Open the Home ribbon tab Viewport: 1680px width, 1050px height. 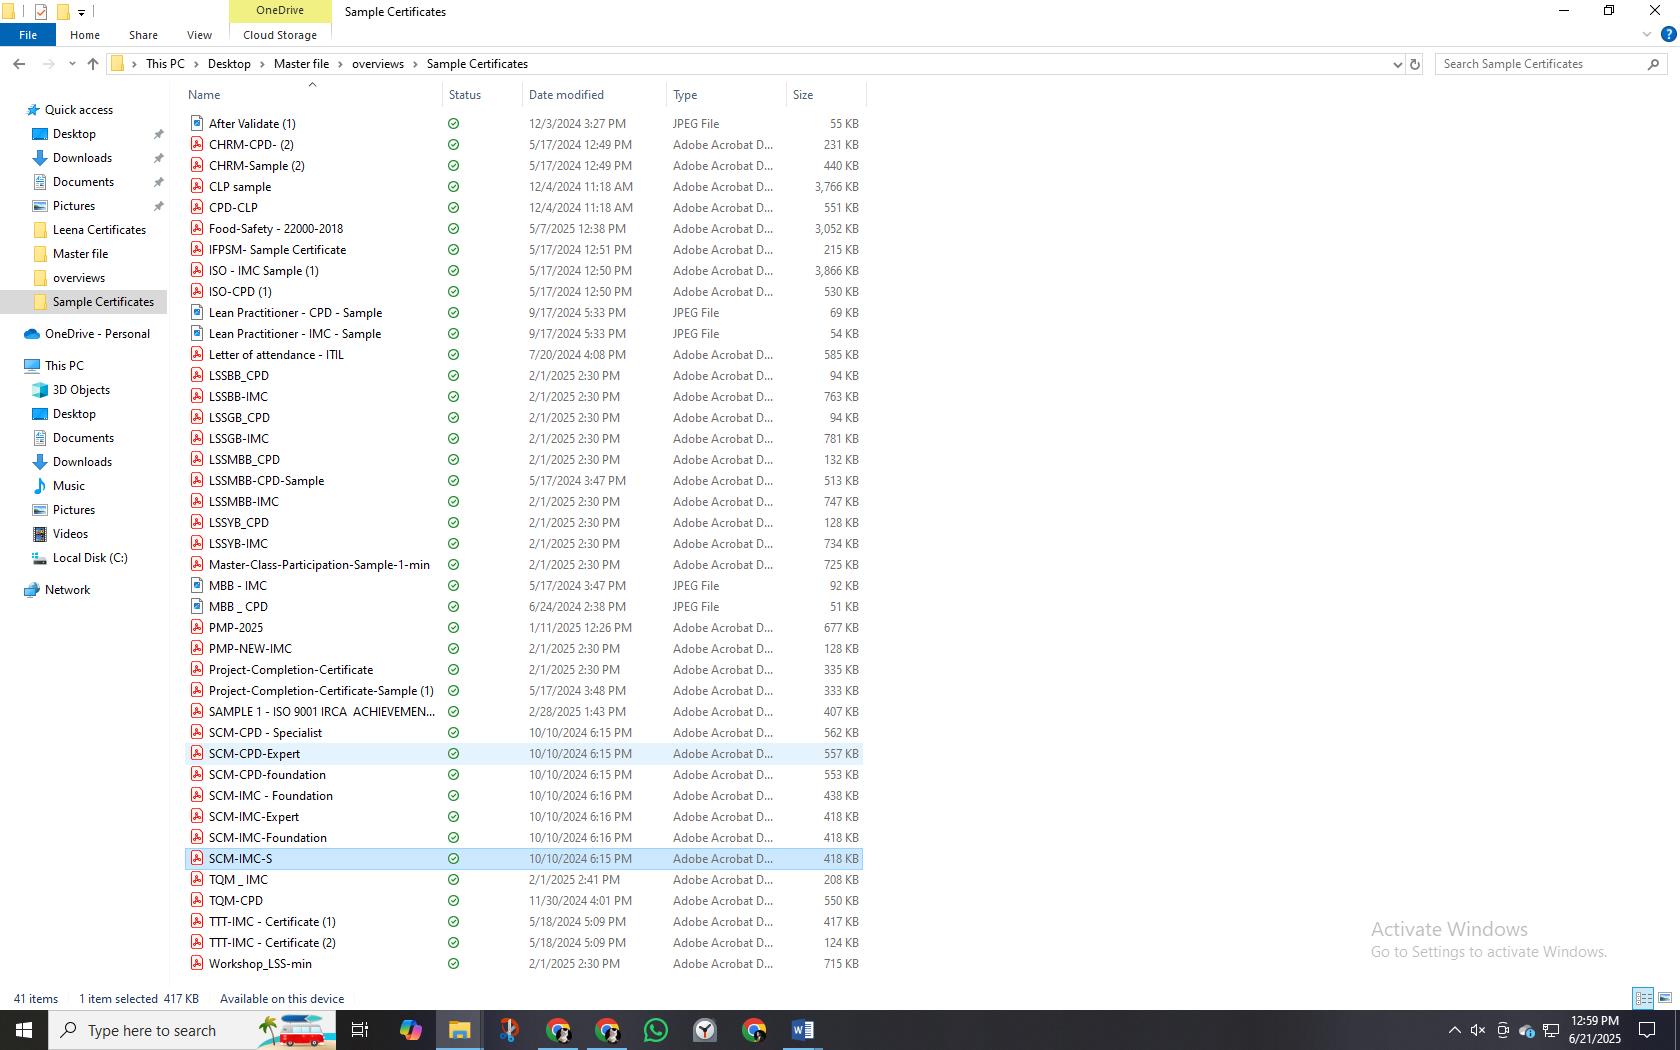[85, 35]
